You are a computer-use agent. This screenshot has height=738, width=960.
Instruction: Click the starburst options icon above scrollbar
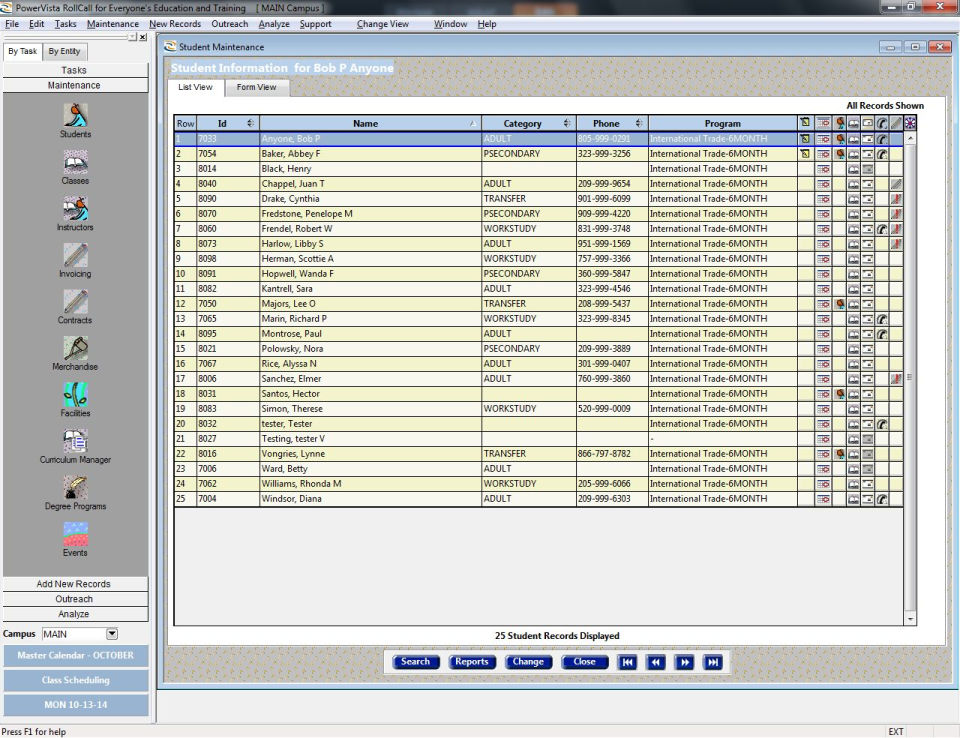910,123
